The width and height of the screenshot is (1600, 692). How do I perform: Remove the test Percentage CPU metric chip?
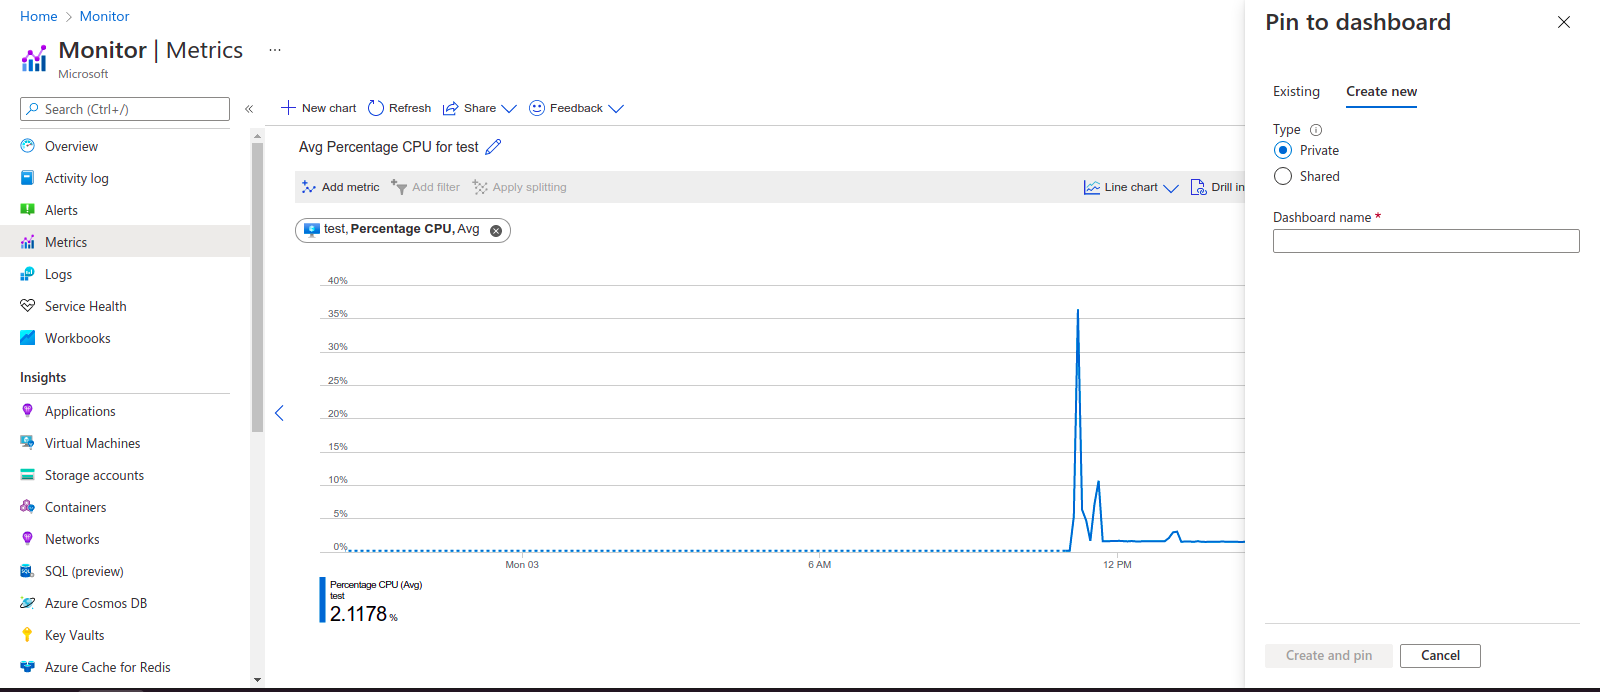(496, 231)
